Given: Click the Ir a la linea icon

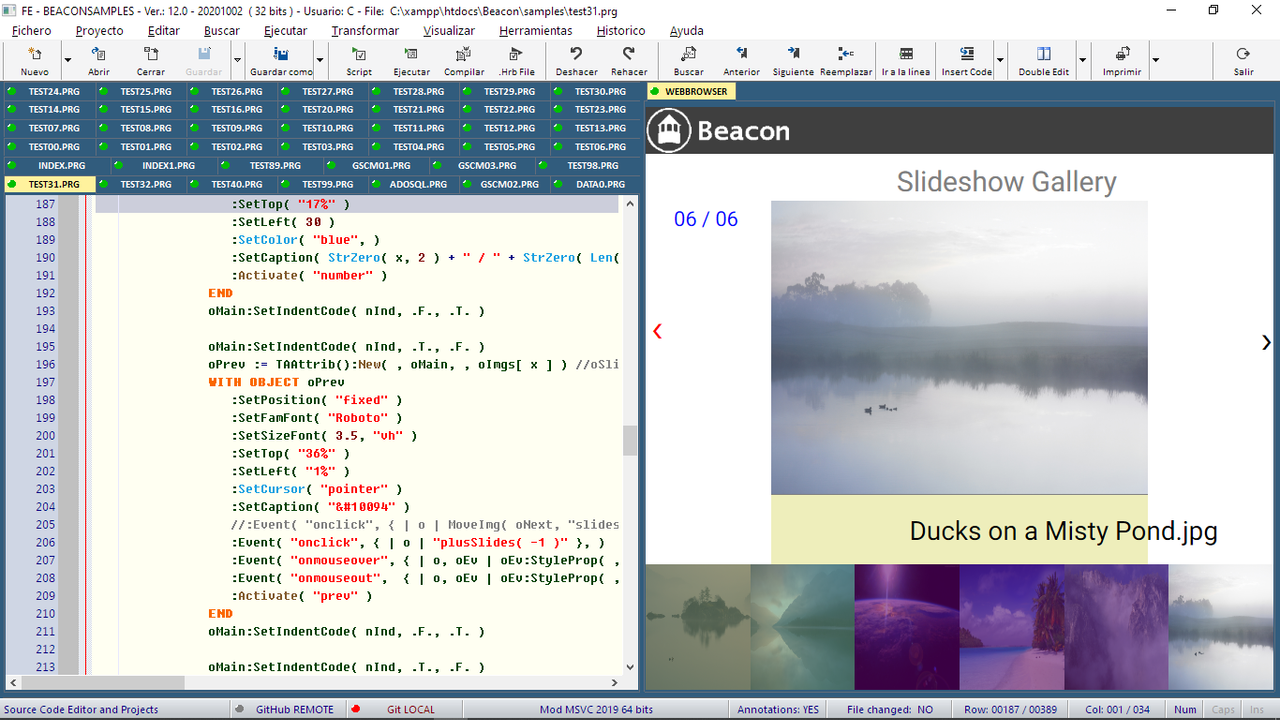Looking at the screenshot, I should [x=906, y=54].
